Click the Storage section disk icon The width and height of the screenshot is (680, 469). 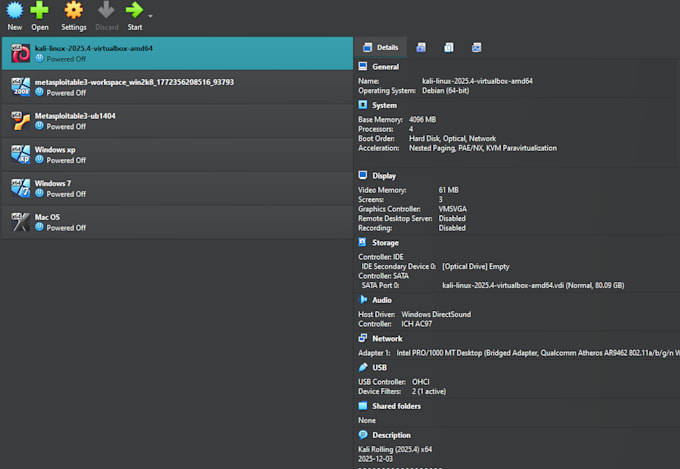tap(363, 242)
